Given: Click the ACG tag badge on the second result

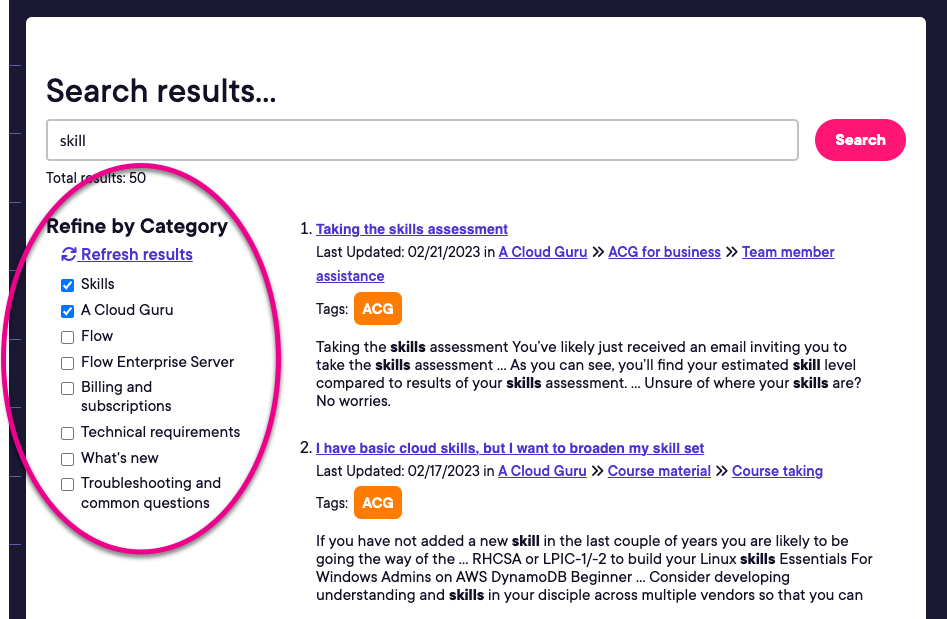Looking at the screenshot, I should pyautogui.click(x=377, y=502).
